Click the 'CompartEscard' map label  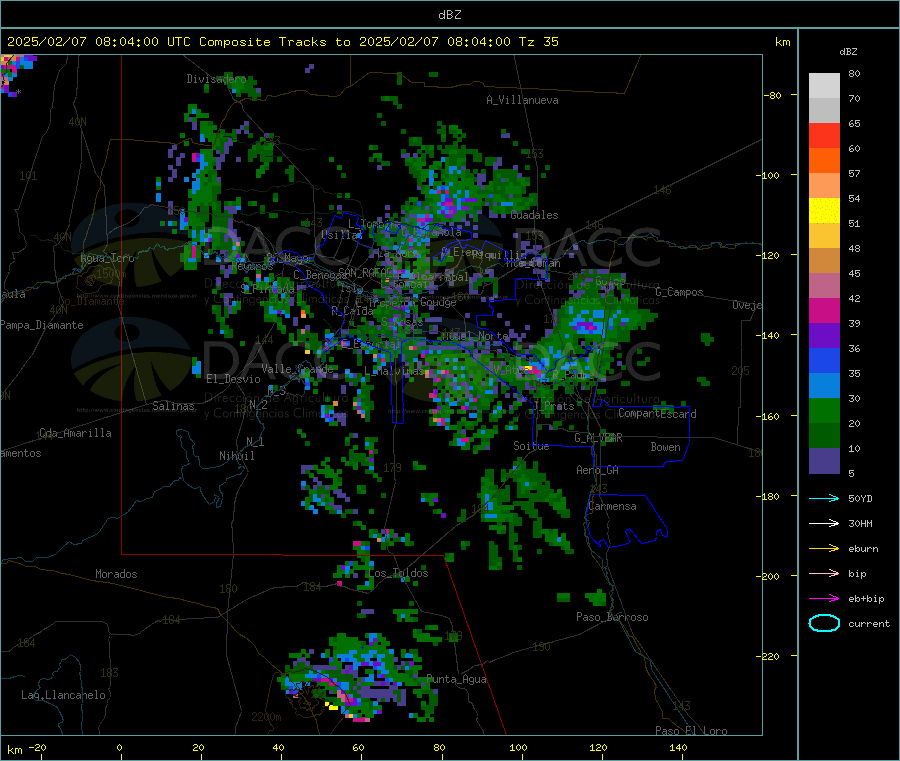point(657,413)
